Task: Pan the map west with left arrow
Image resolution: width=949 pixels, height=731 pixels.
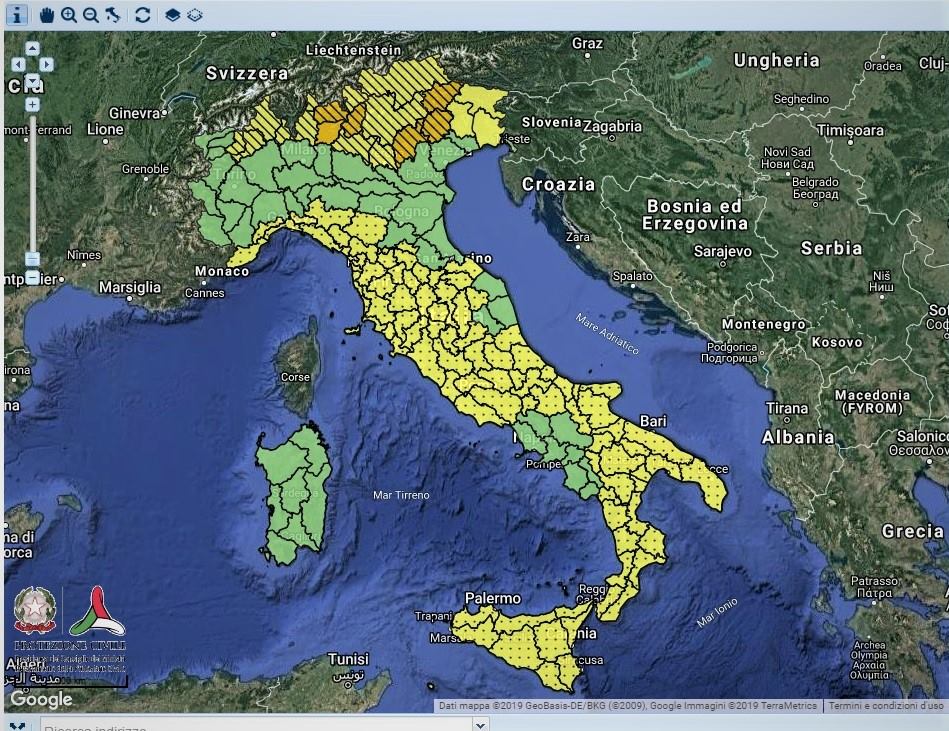Action: coord(19,64)
